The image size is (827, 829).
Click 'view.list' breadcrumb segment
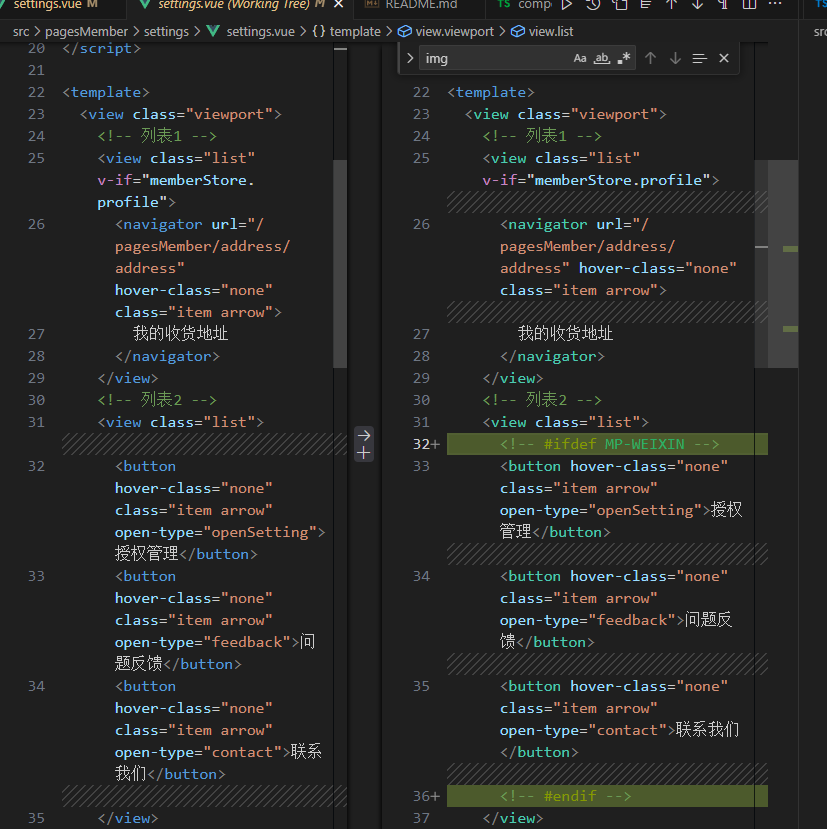pos(550,32)
